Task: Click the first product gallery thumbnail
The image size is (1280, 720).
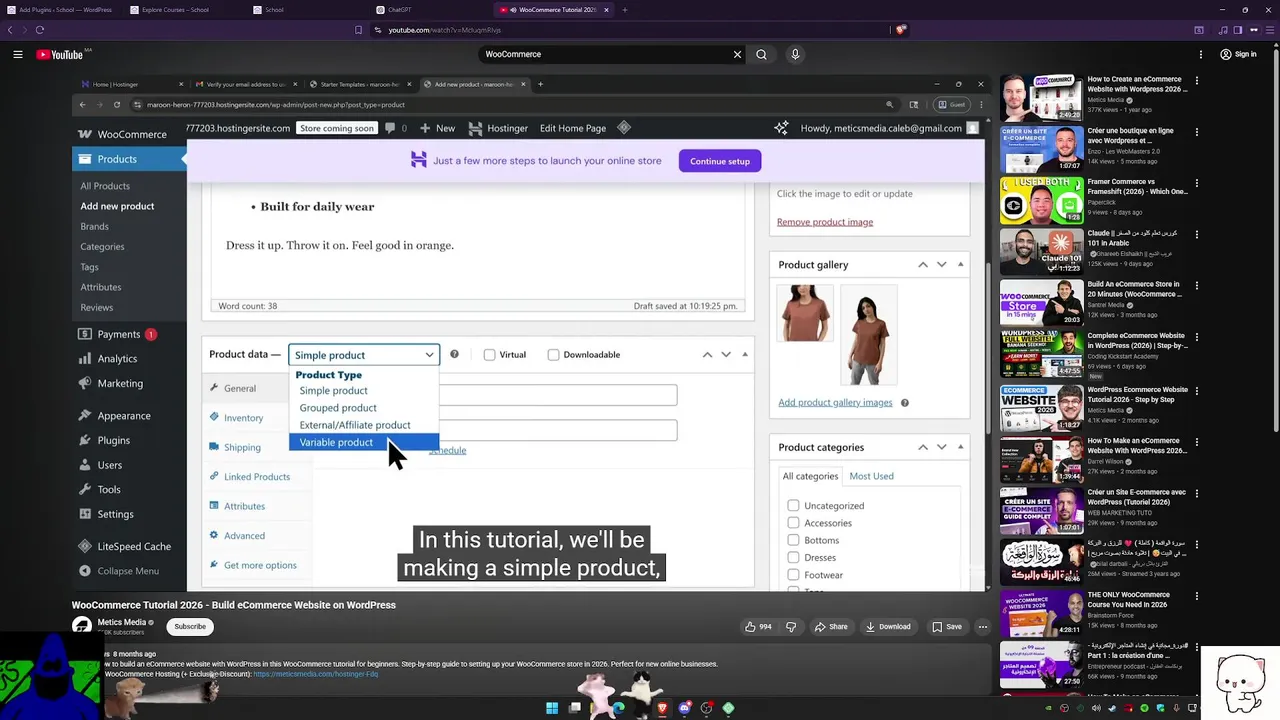Action: coord(805,314)
